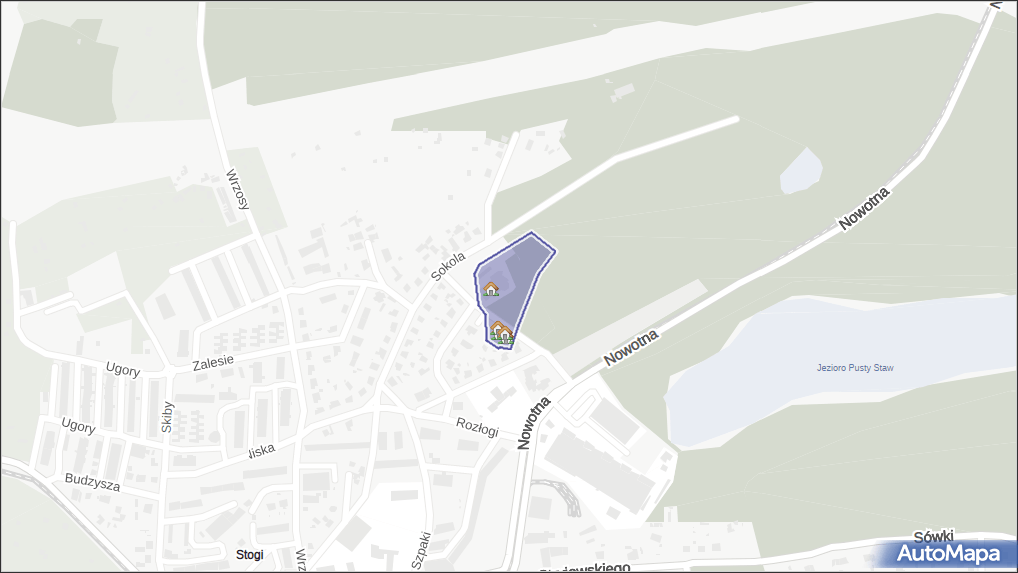Image resolution: width=1018 pixels, height=573 pixels.
Task: Click the single house marker near Sokola street
Action: click(x=491, y=289)
